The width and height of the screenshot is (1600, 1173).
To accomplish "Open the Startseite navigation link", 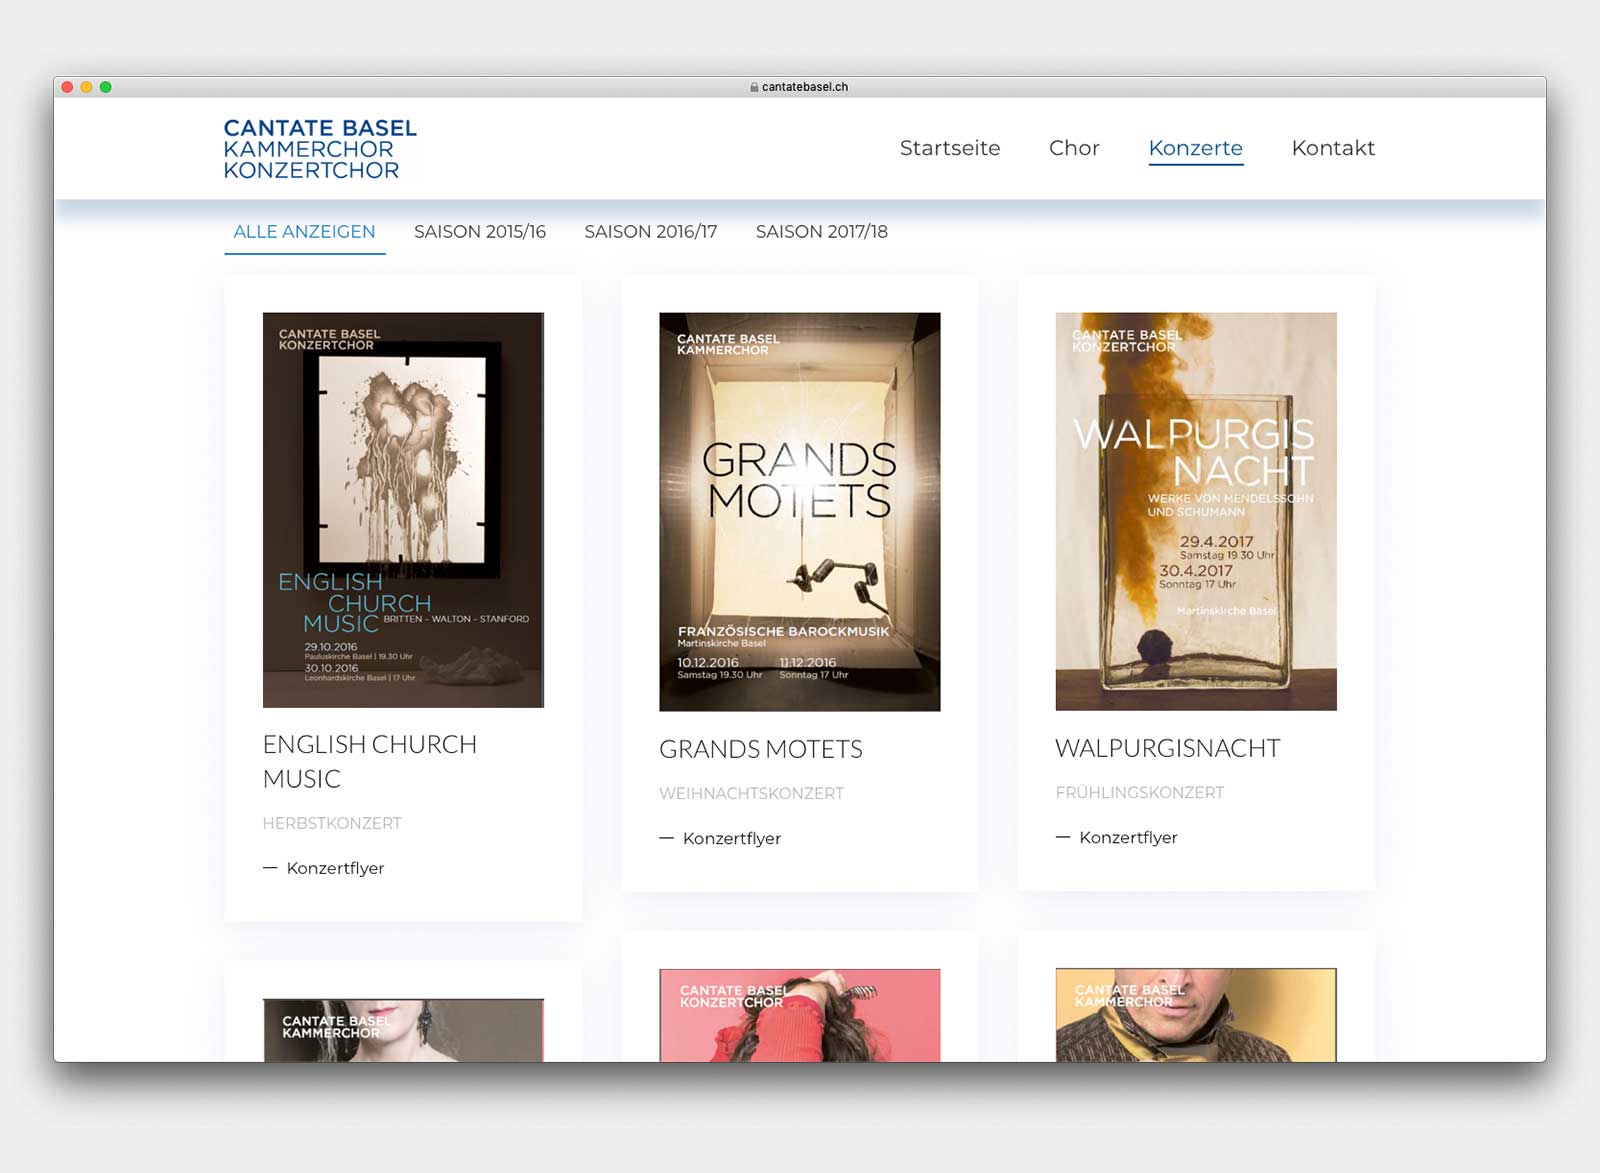I will tap(949, 148).
